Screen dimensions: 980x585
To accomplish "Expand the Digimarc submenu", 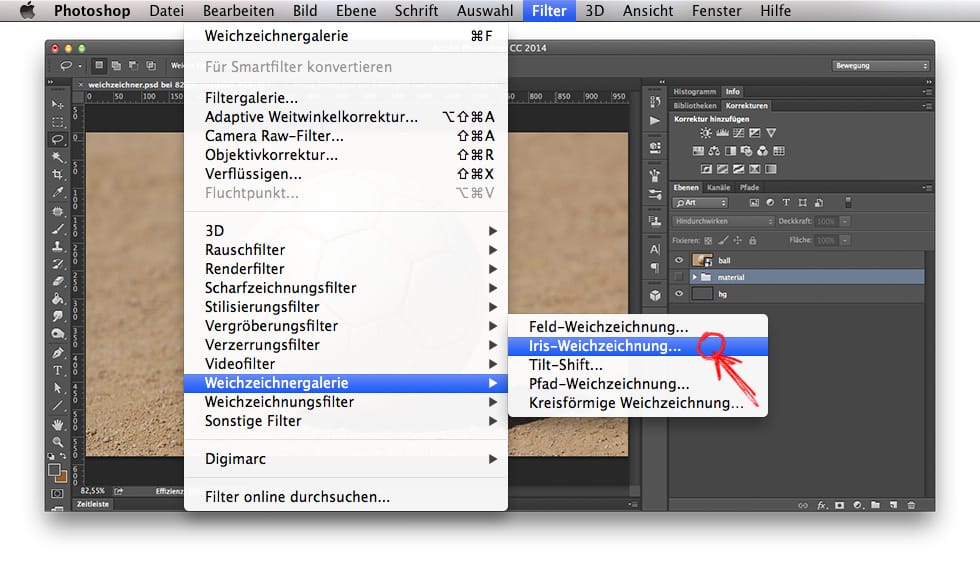I will (346, 459).
